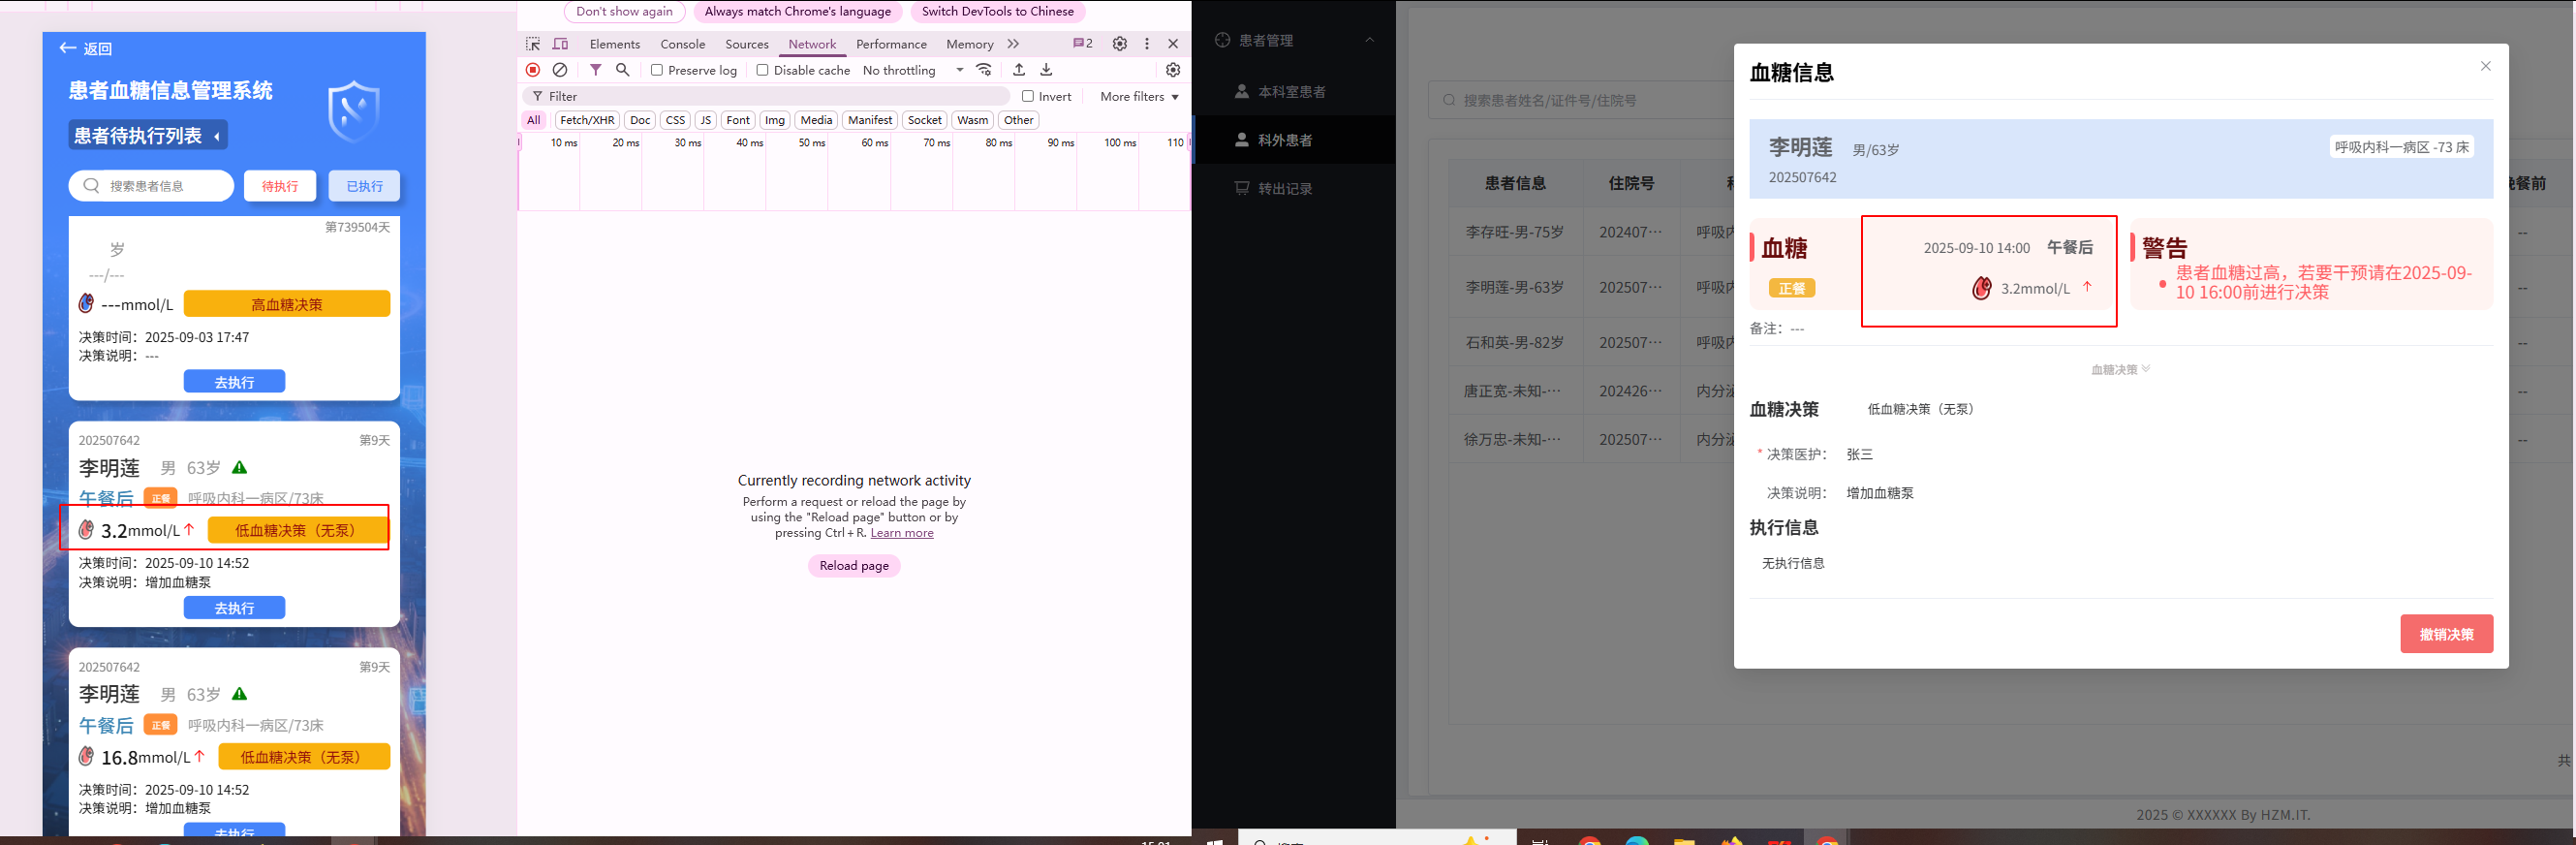Open the issues counter showing 2
The image size is (2576, 845).
[1083, 43]
